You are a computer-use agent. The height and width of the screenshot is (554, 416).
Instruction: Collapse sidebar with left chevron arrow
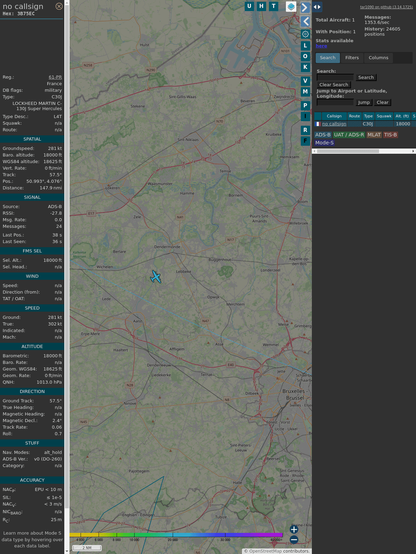point(305,22)
